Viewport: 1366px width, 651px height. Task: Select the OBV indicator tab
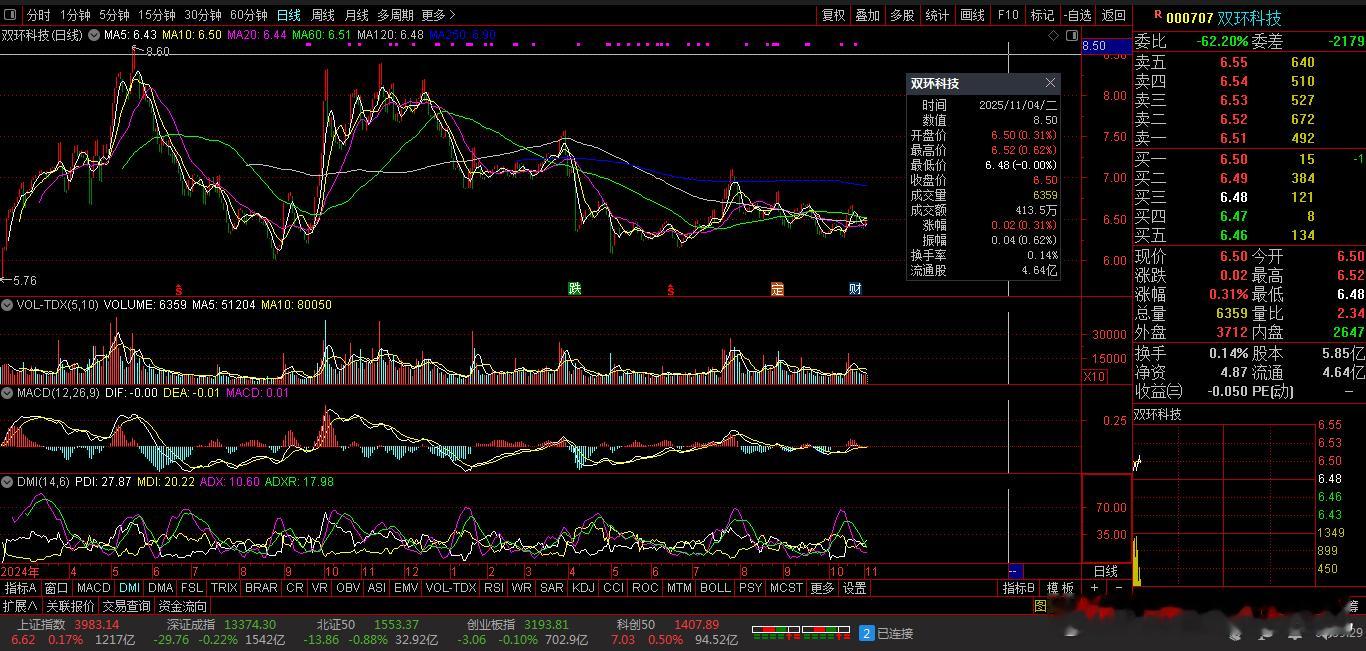point(348,588)
